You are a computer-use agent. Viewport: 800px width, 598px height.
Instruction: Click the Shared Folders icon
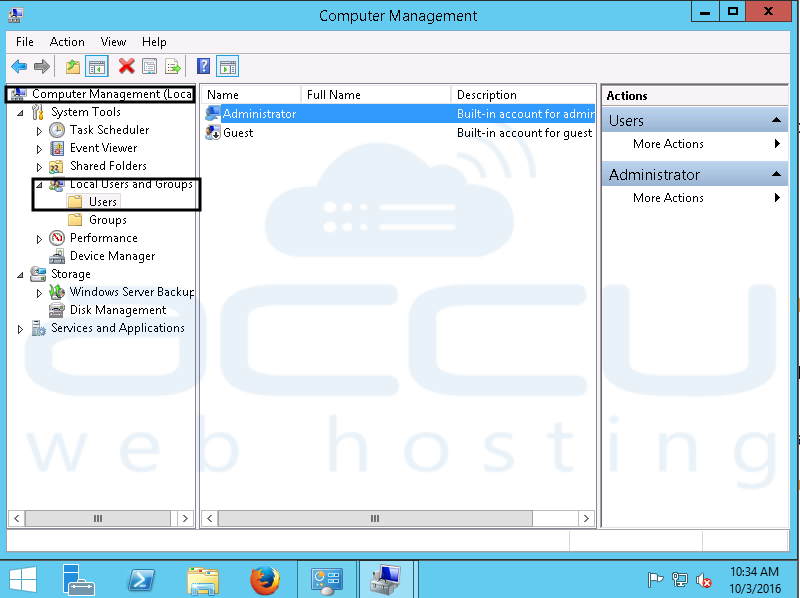[x=56, y=166]
